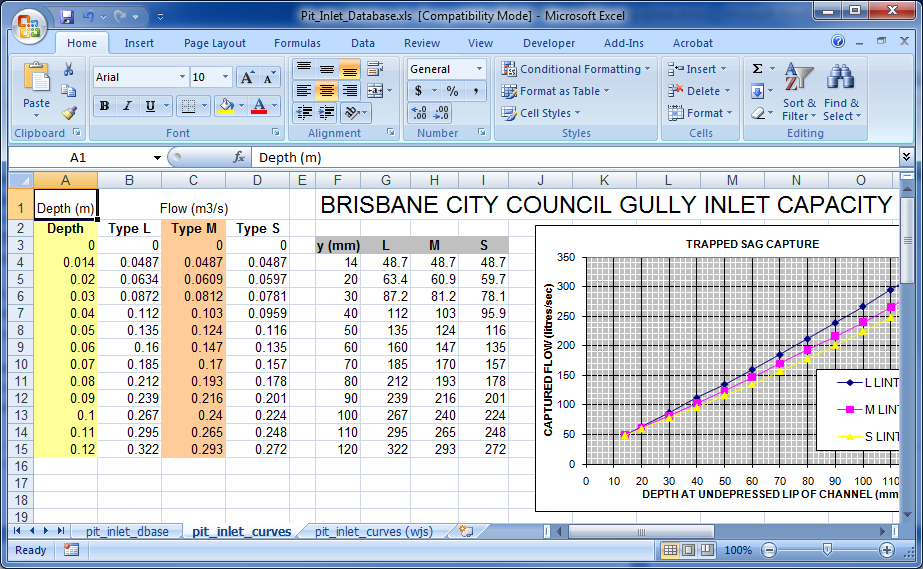
Task: Switch to the Page Layout tab
Action: [214, 43]
